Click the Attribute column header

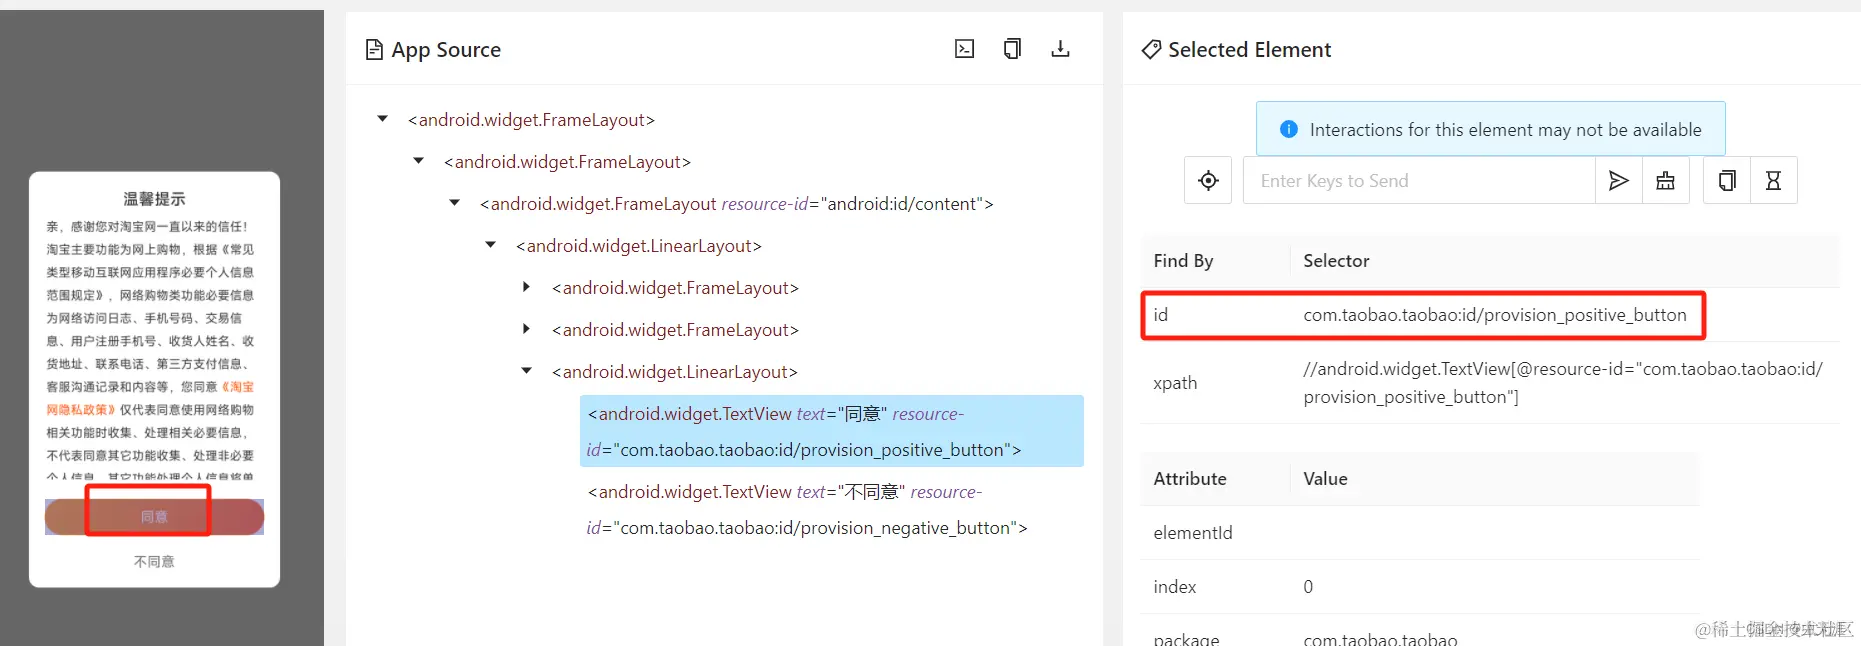click(x=1190, y=478)
